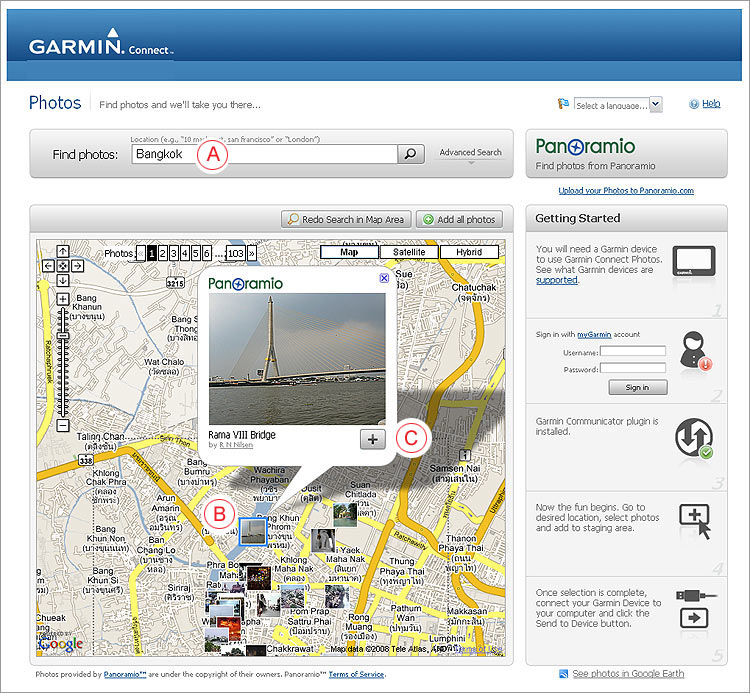750x693 pixels.
Task: Switch to Hybrid map view
Action: tap(468, 253)
